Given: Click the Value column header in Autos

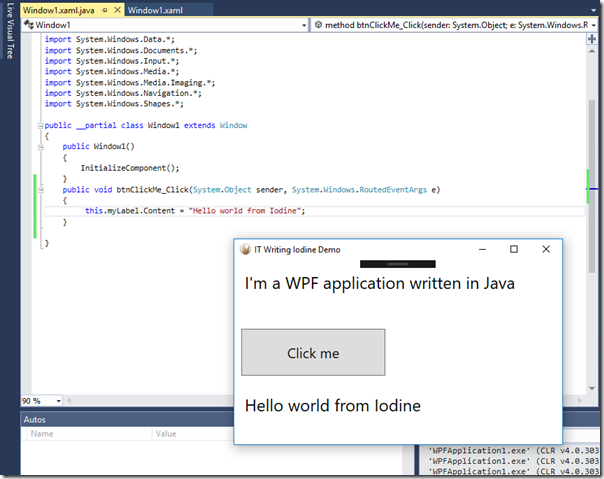Looking at the screenshot, I should [166, 434].
